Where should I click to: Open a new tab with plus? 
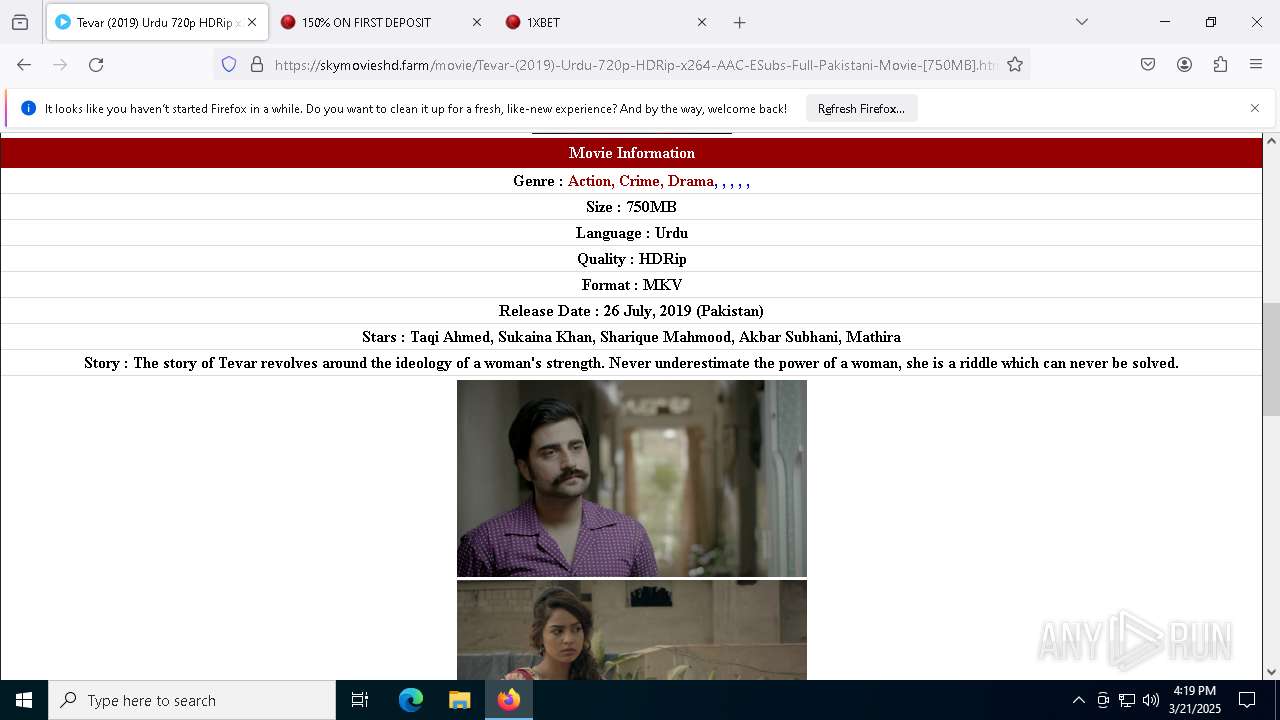click(x=740, y=22)
